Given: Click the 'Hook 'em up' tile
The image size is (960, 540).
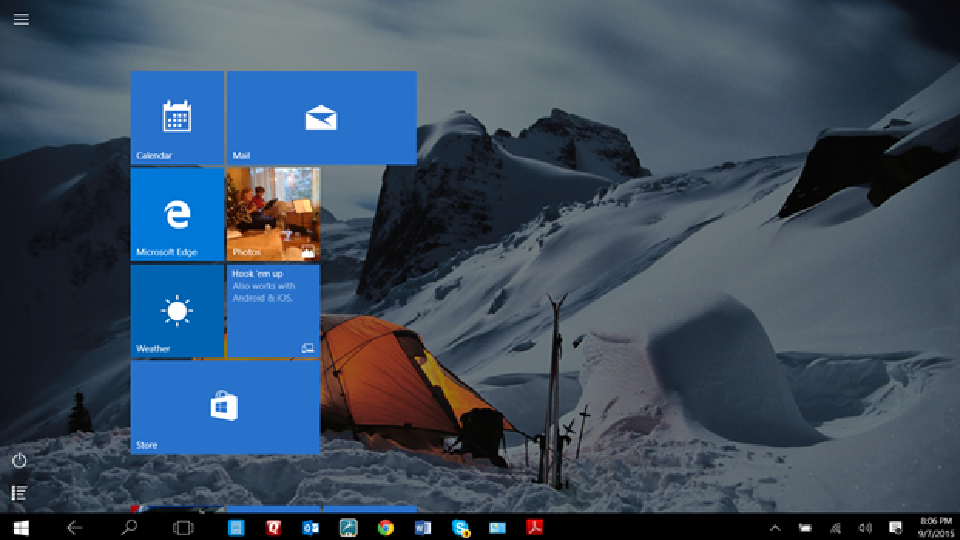Looking at the screenshot, I should [x=273, y=311].
